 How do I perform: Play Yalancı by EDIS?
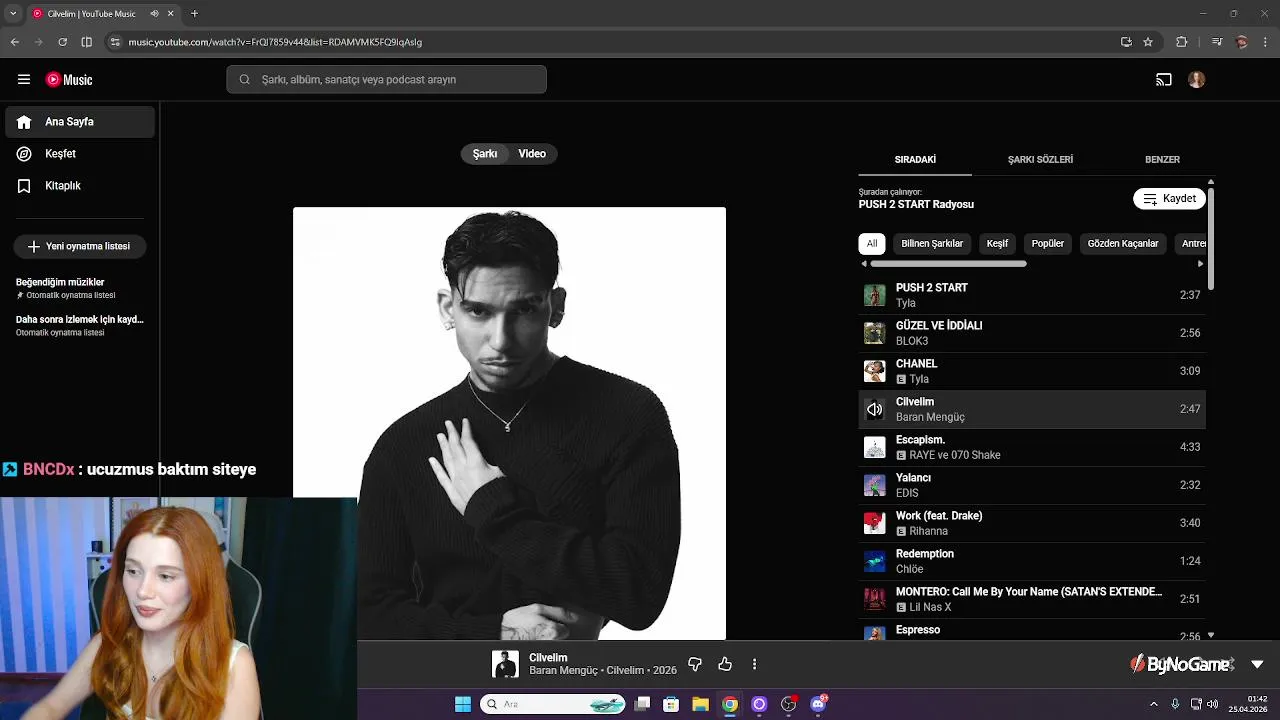[1032, 485]
